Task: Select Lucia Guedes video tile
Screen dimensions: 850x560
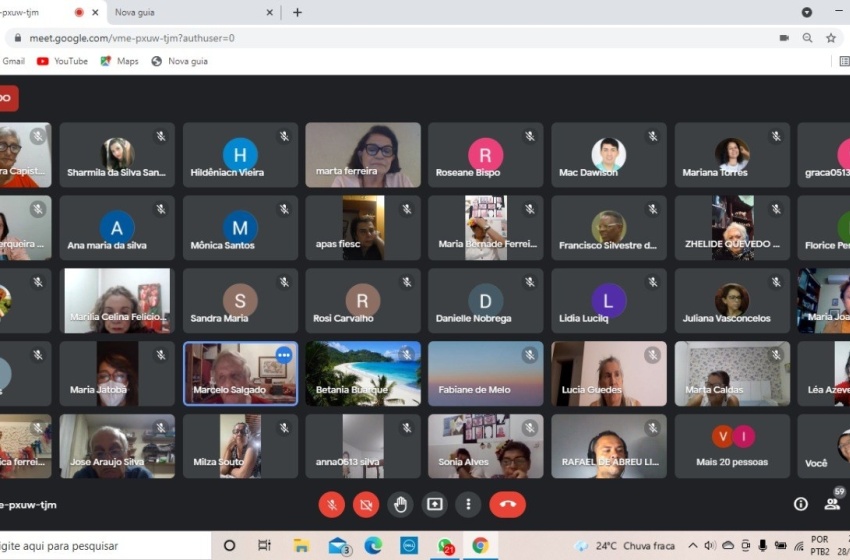Action: point(609,374)
